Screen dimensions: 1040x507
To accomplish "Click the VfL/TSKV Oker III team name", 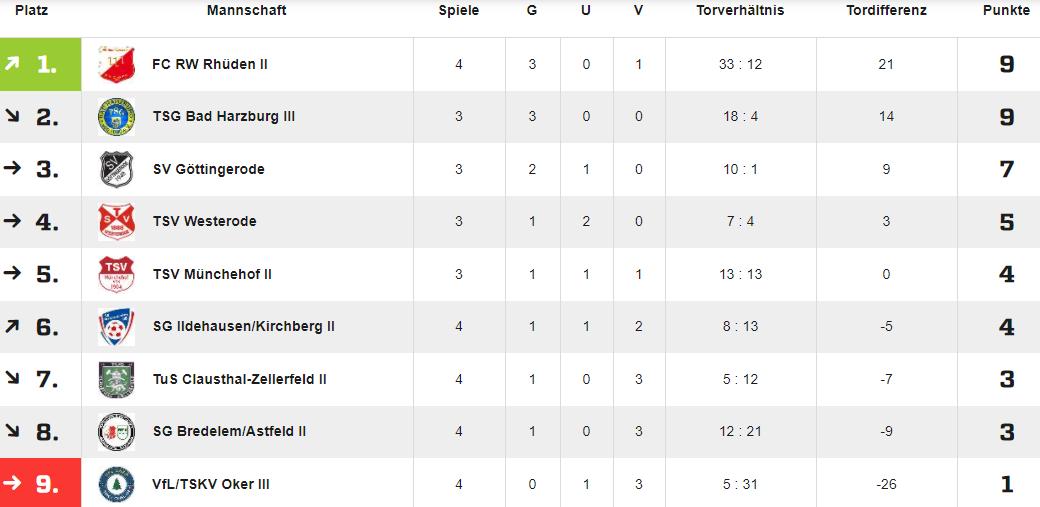I will [211, 484].
